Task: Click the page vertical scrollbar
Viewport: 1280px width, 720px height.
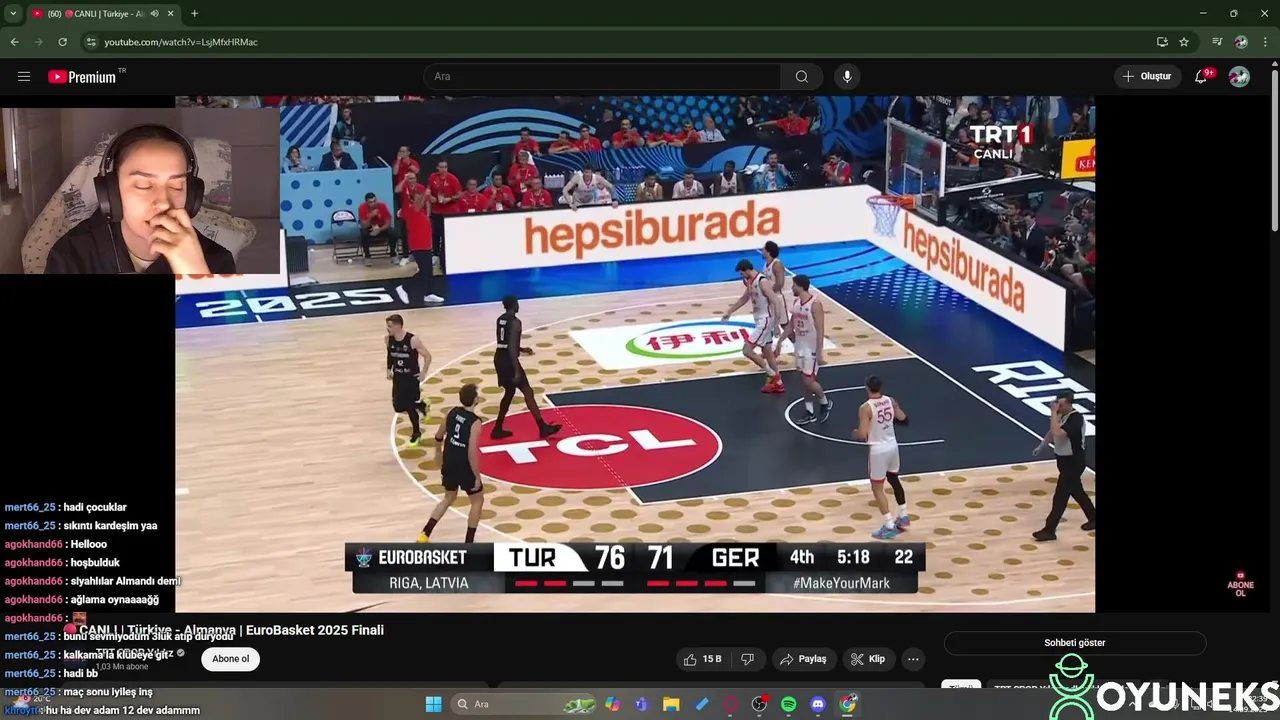Action: 1274,150
